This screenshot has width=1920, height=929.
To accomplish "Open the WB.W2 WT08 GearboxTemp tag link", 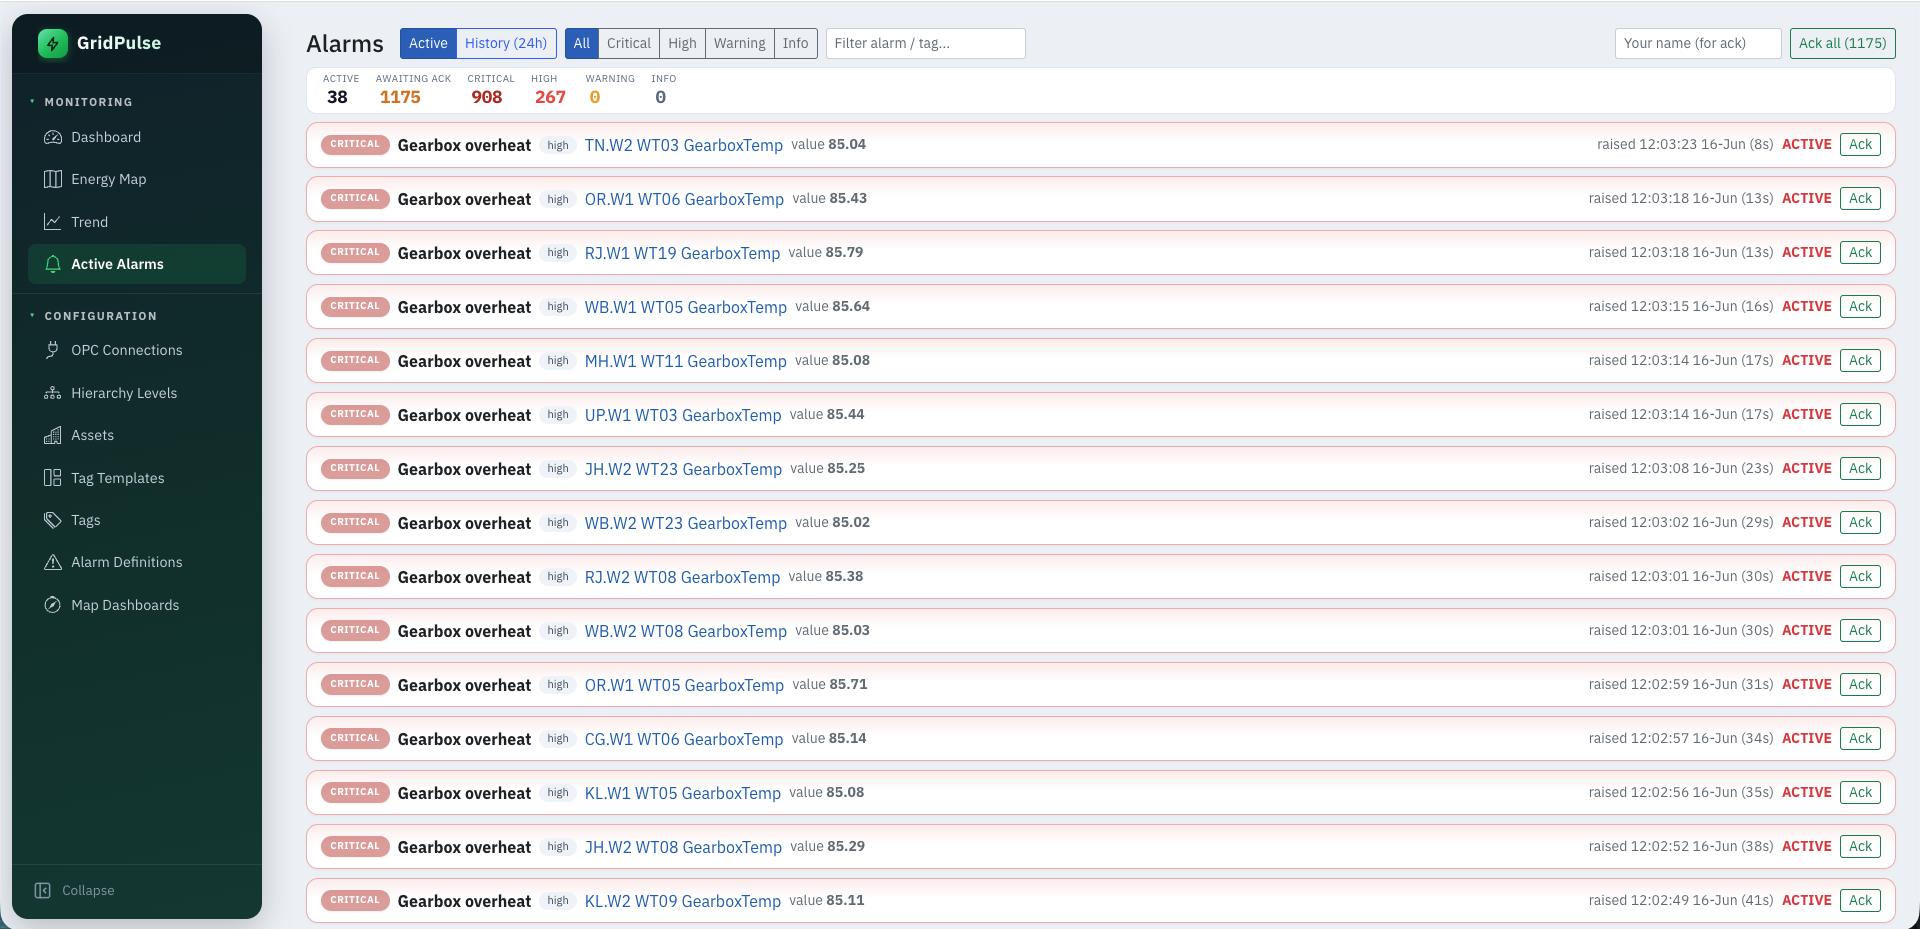I will [686, 631].
